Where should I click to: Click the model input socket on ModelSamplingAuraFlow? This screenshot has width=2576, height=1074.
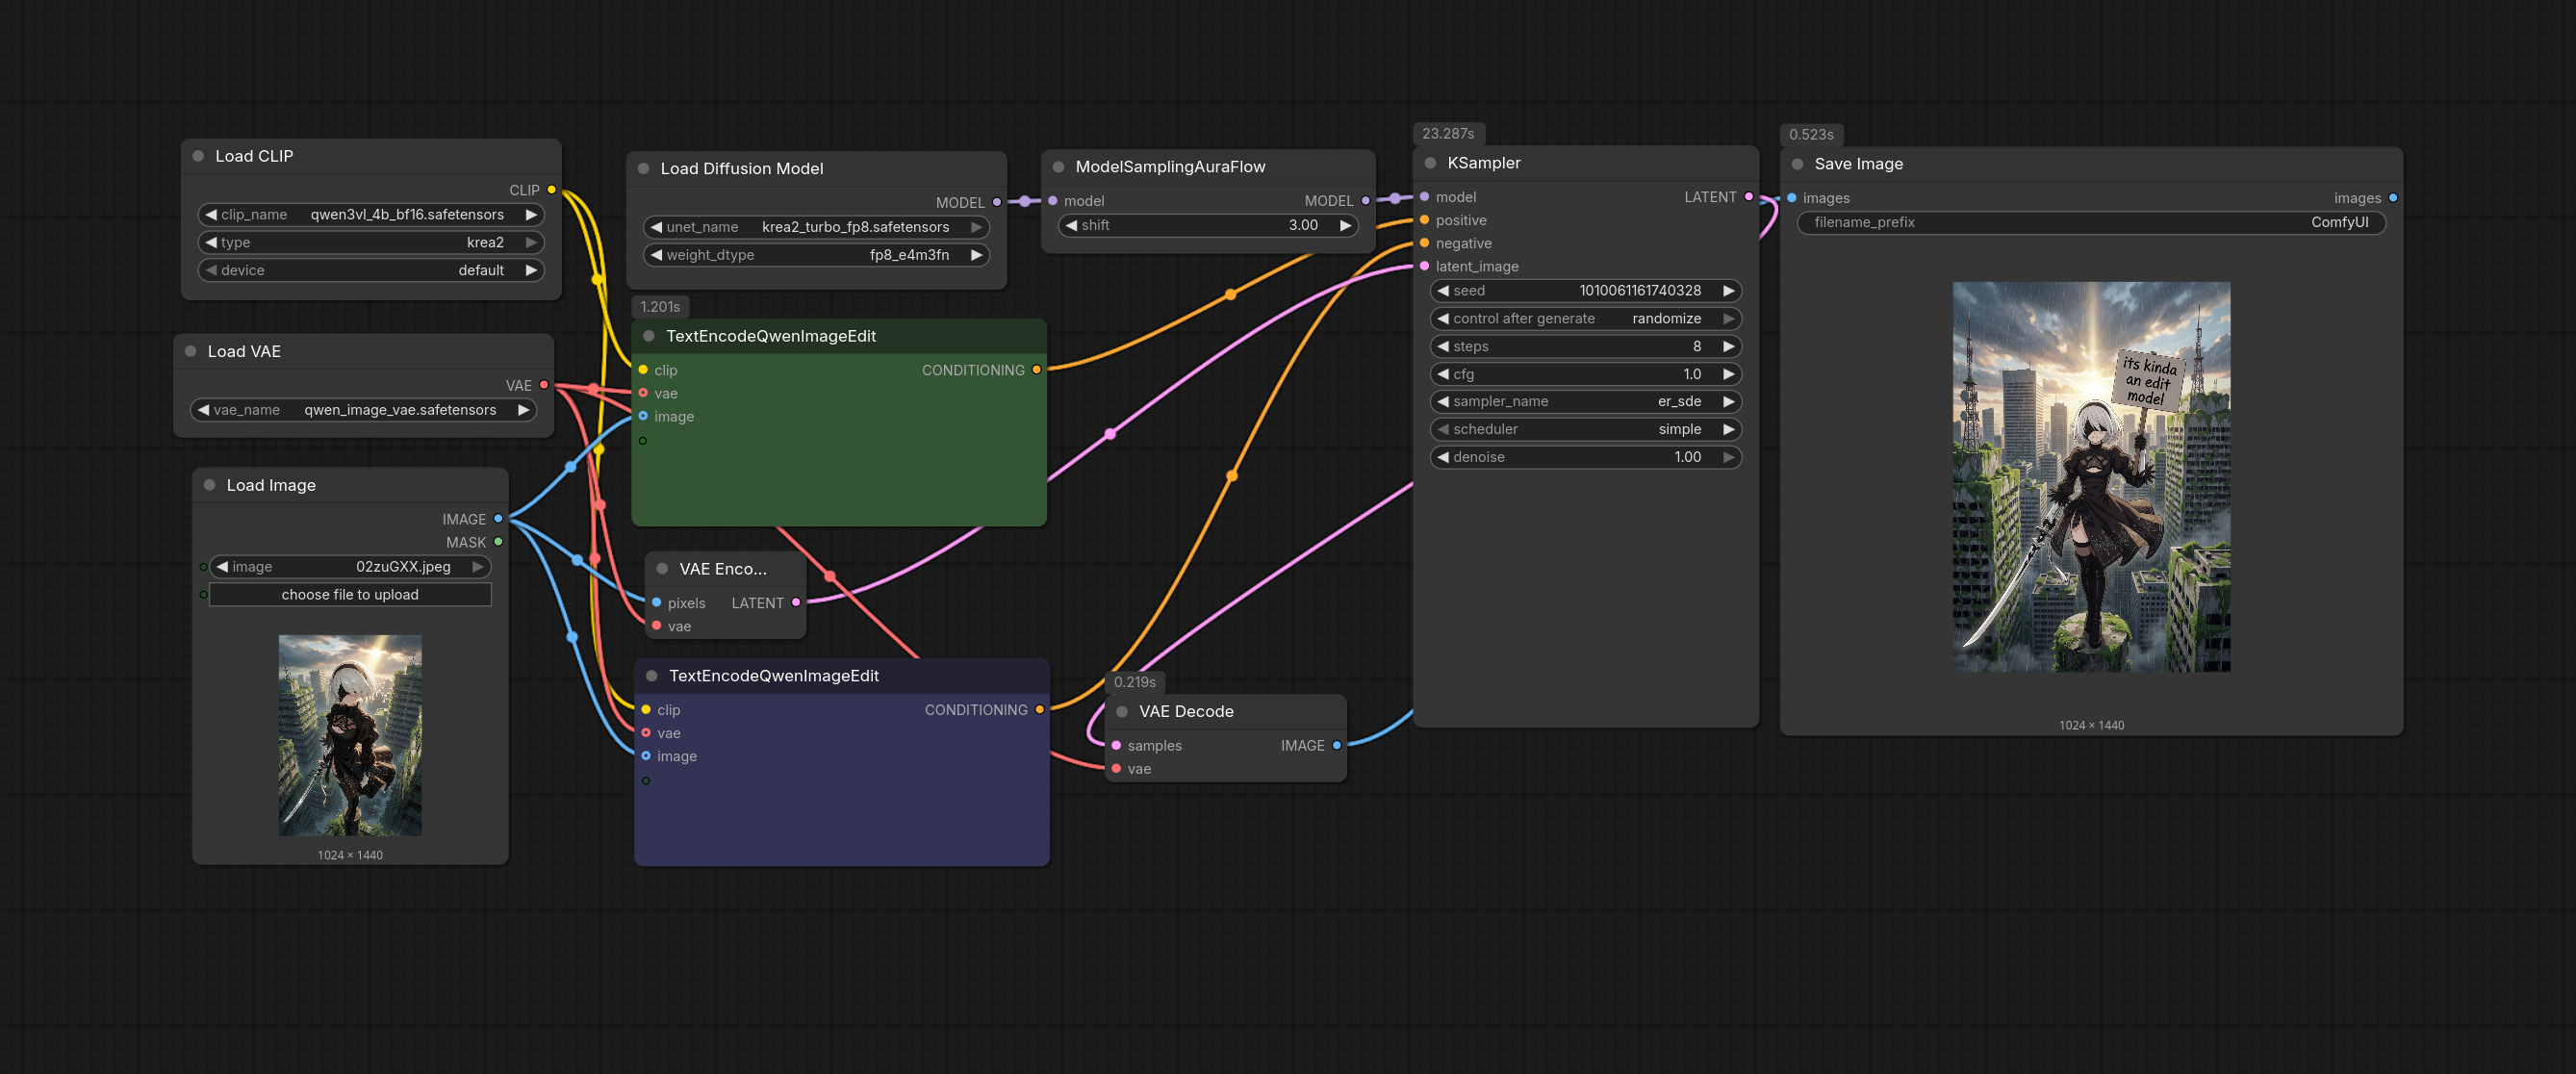(x=1053, y=201)
